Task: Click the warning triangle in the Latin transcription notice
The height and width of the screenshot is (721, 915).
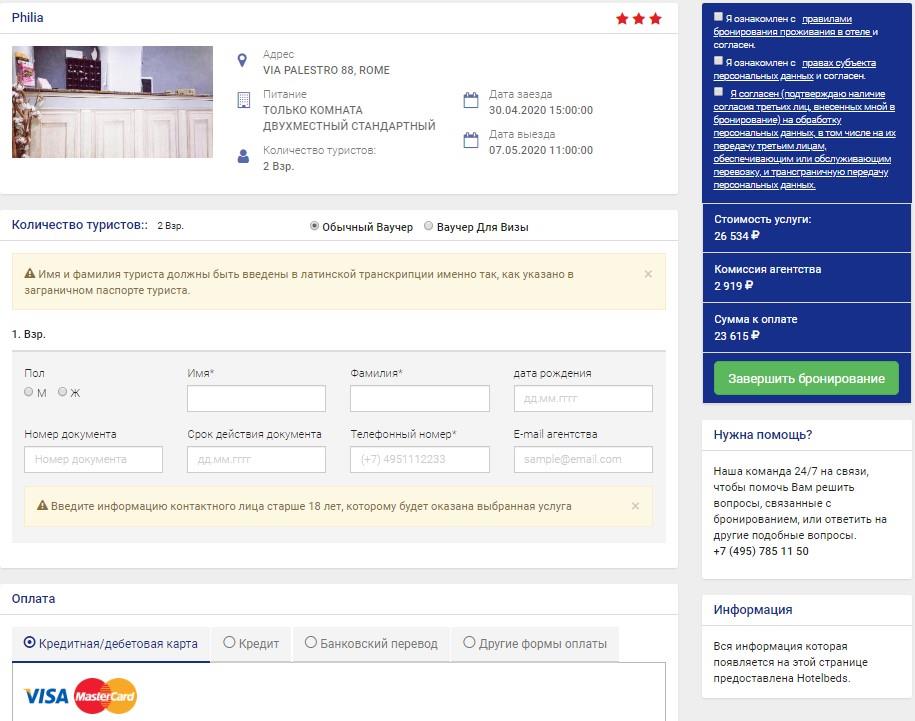Action: coord(30,273)
